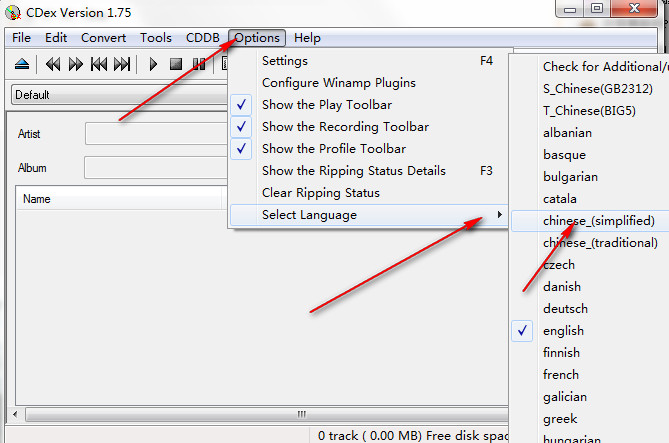This screenshot has width=669, height=443.
Task: Click the Album input field
Action: coord(156,167)
